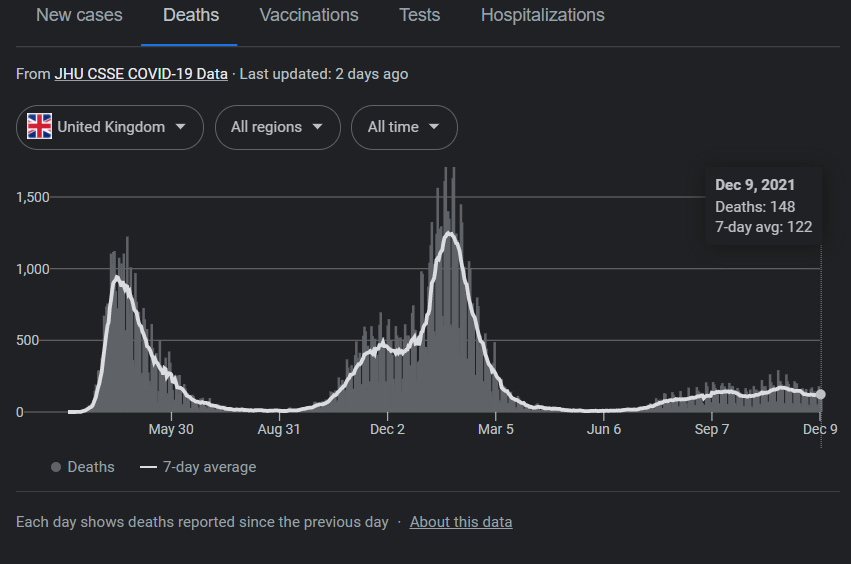Click the 7-day avg: 122 tooltip value

[x=764, y=227]
